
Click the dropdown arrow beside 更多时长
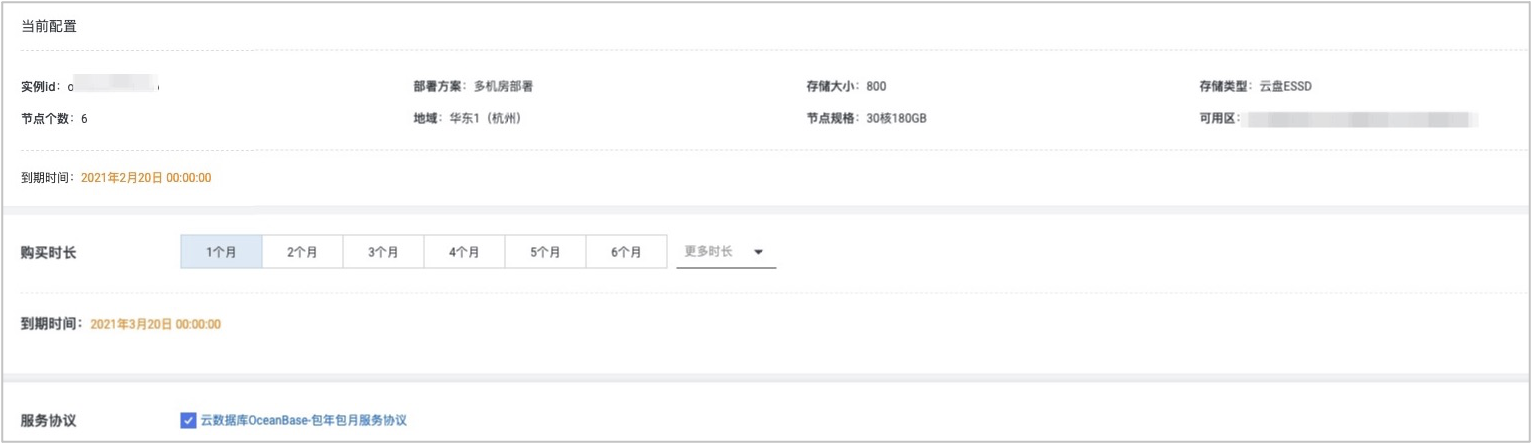[759, 252]
